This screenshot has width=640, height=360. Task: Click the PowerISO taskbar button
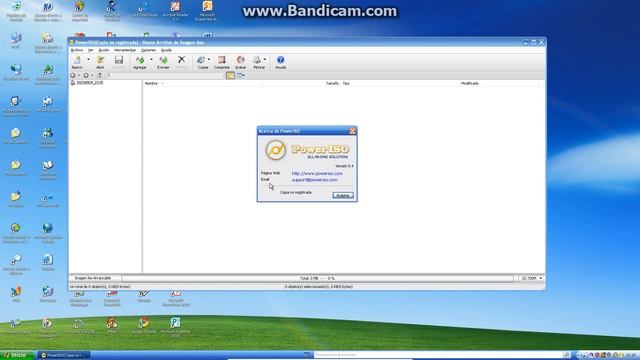tap(63, 356)
